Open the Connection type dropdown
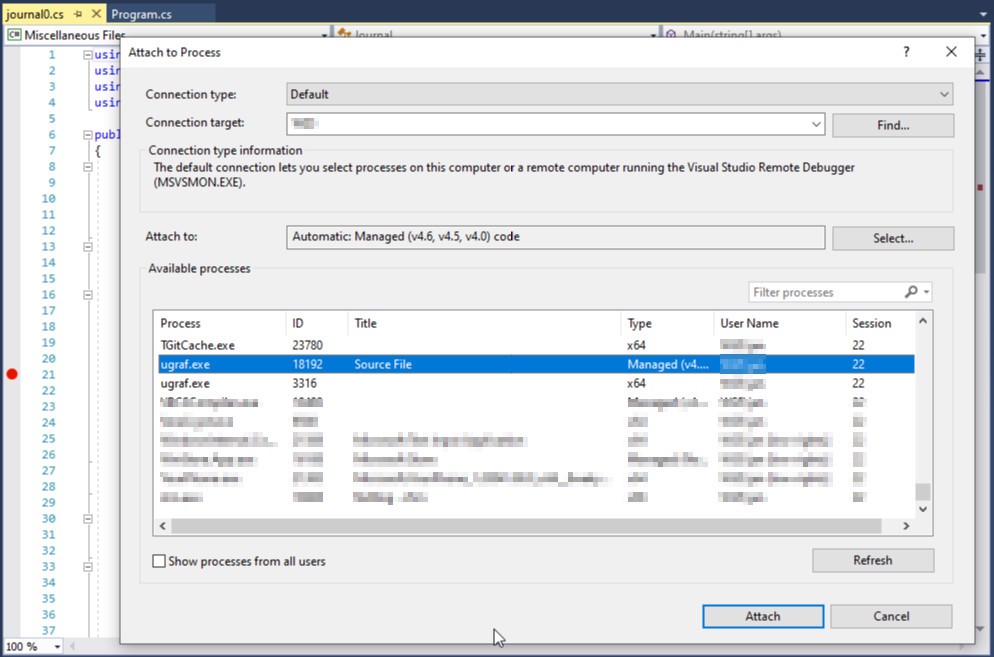The width and height of the screenshot is (994, 657). [x=943, y=94]
